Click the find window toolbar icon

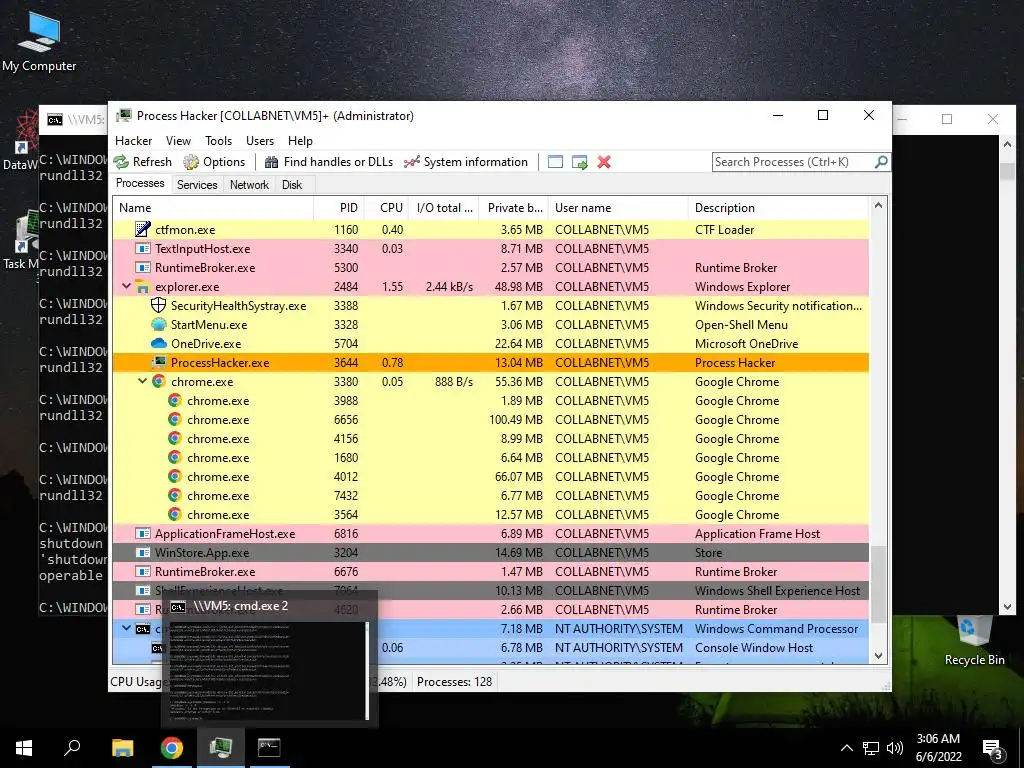555,162
